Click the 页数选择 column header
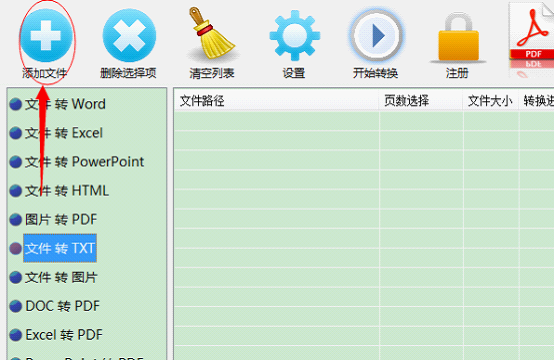Image resolution: width=555 pixels, height=361 pixels. click(x=420, y=101)
